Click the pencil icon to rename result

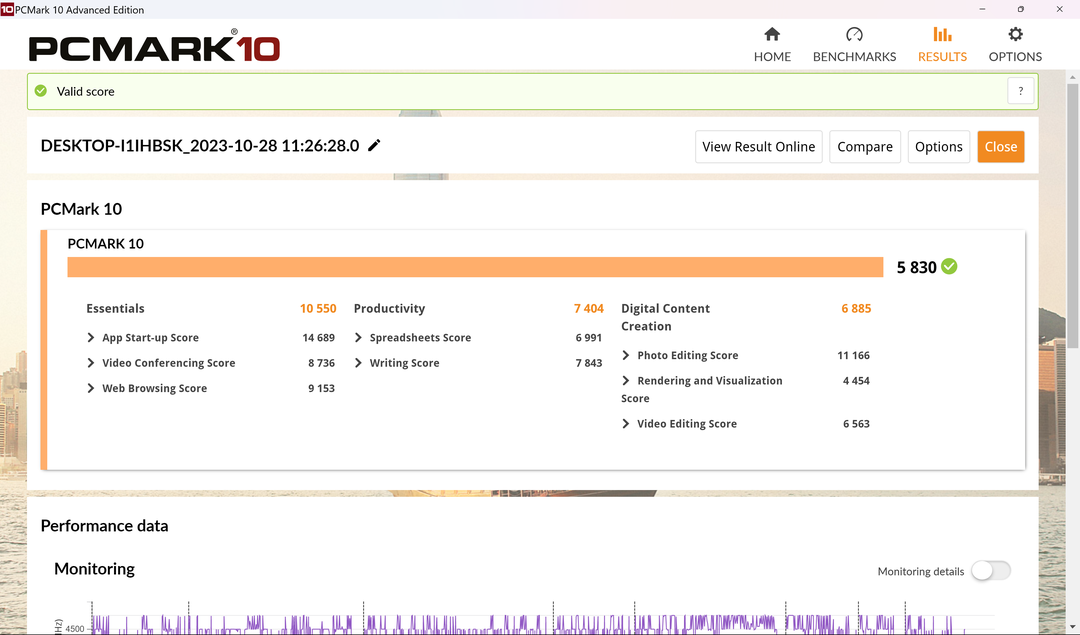375,146
